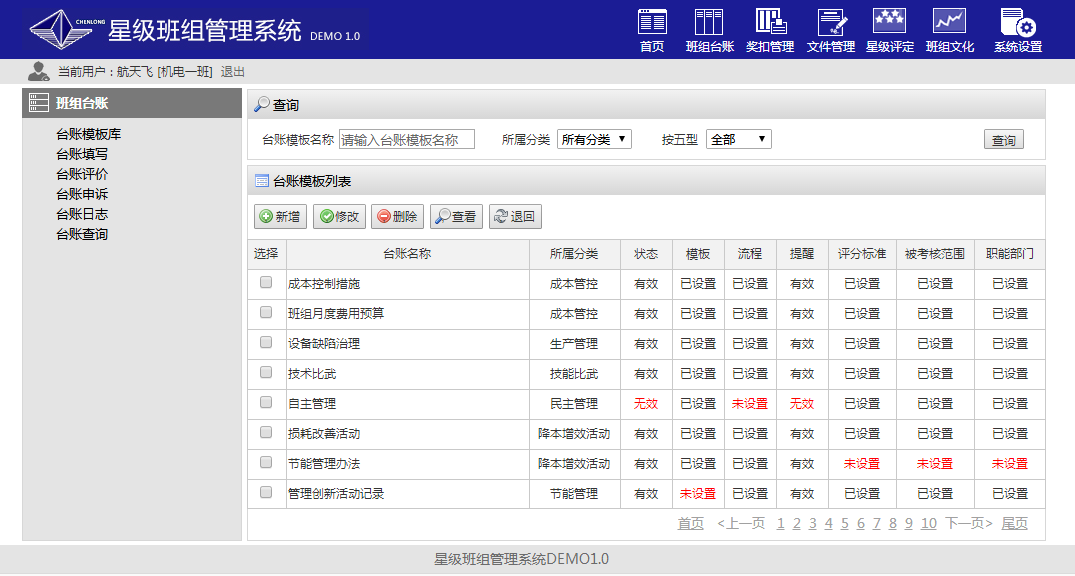Tick the checkbox for 节能管理办法
This screenshot has height=576, width=1075.
pos(266,463)
